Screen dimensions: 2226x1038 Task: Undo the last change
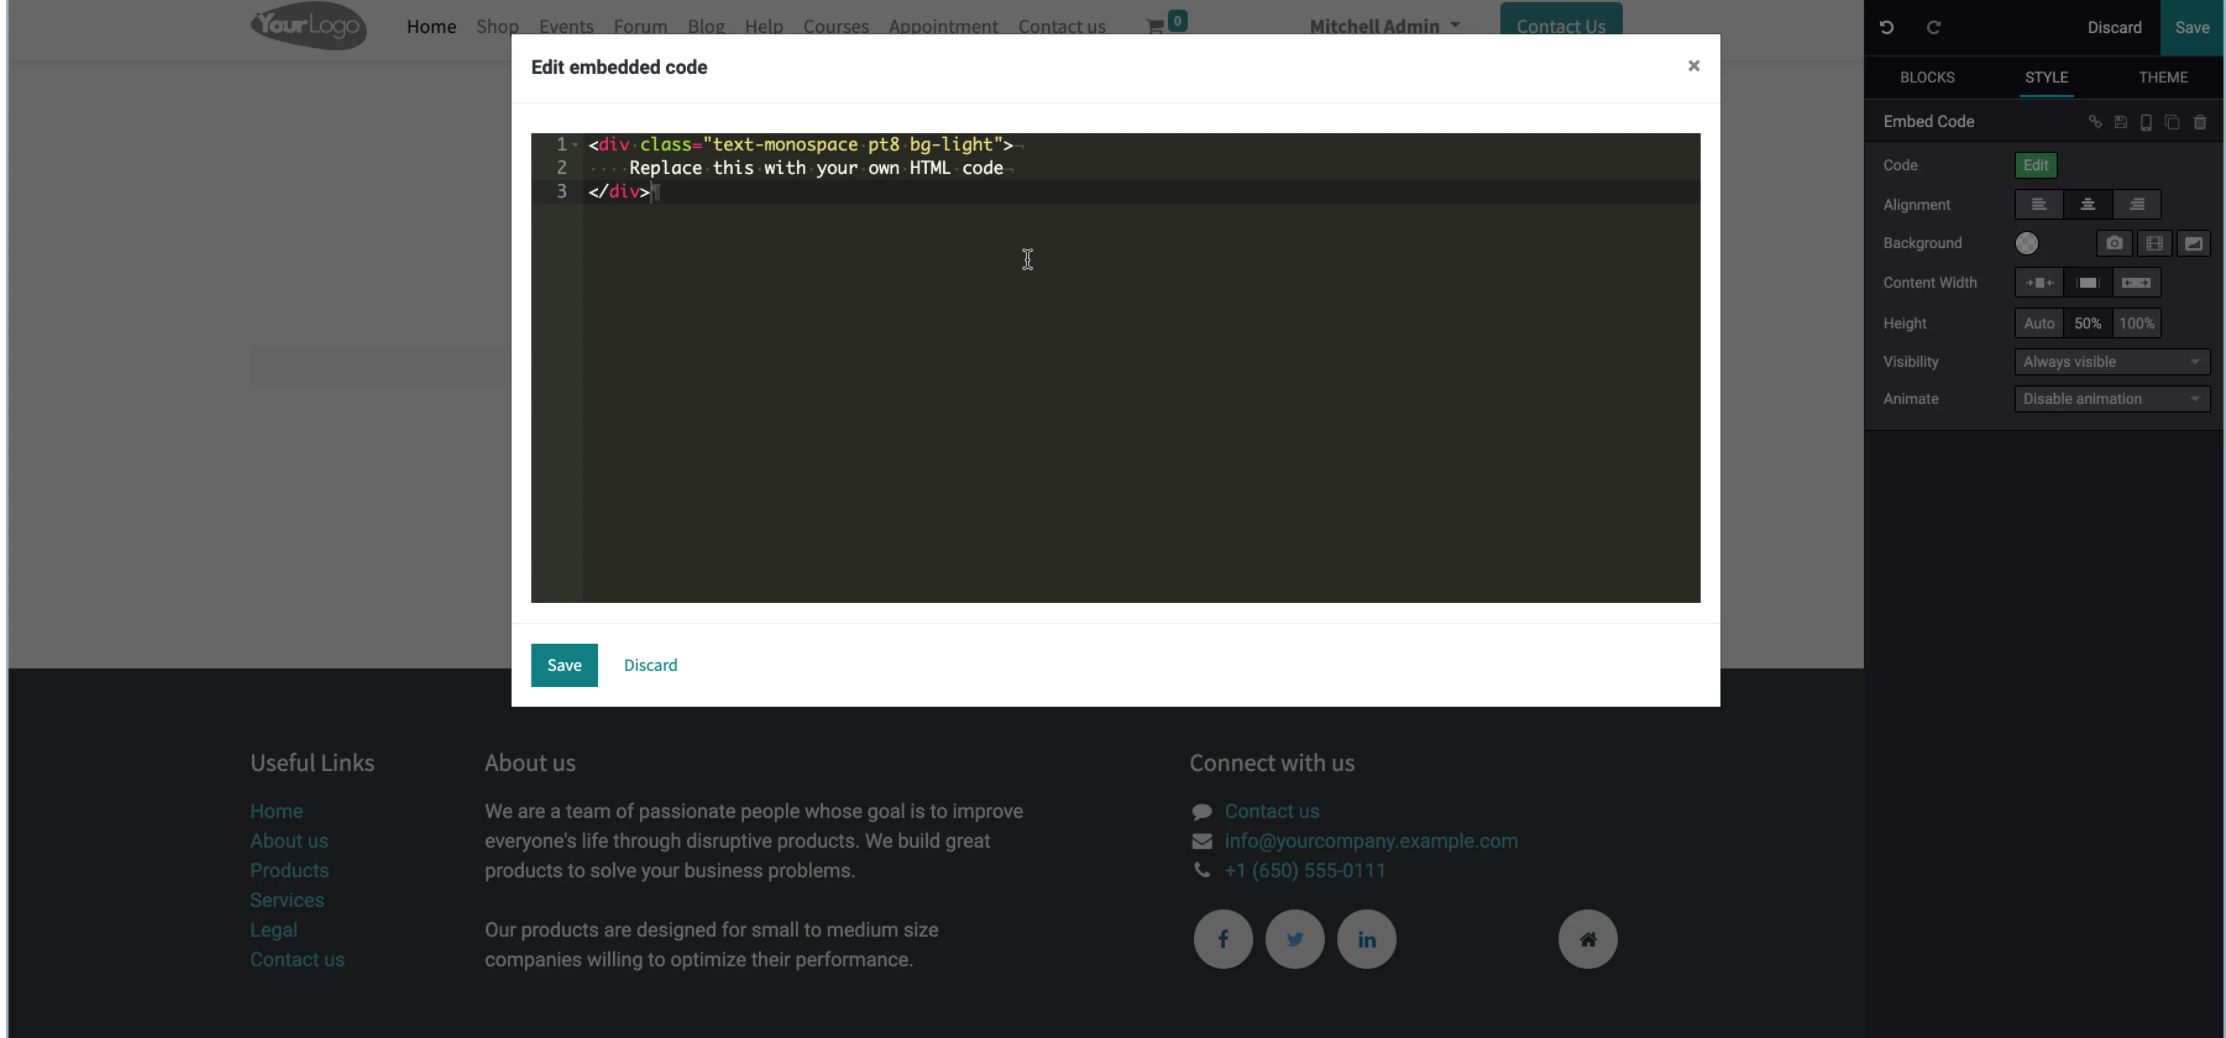pyautogui.click(x=1887, y=27)
